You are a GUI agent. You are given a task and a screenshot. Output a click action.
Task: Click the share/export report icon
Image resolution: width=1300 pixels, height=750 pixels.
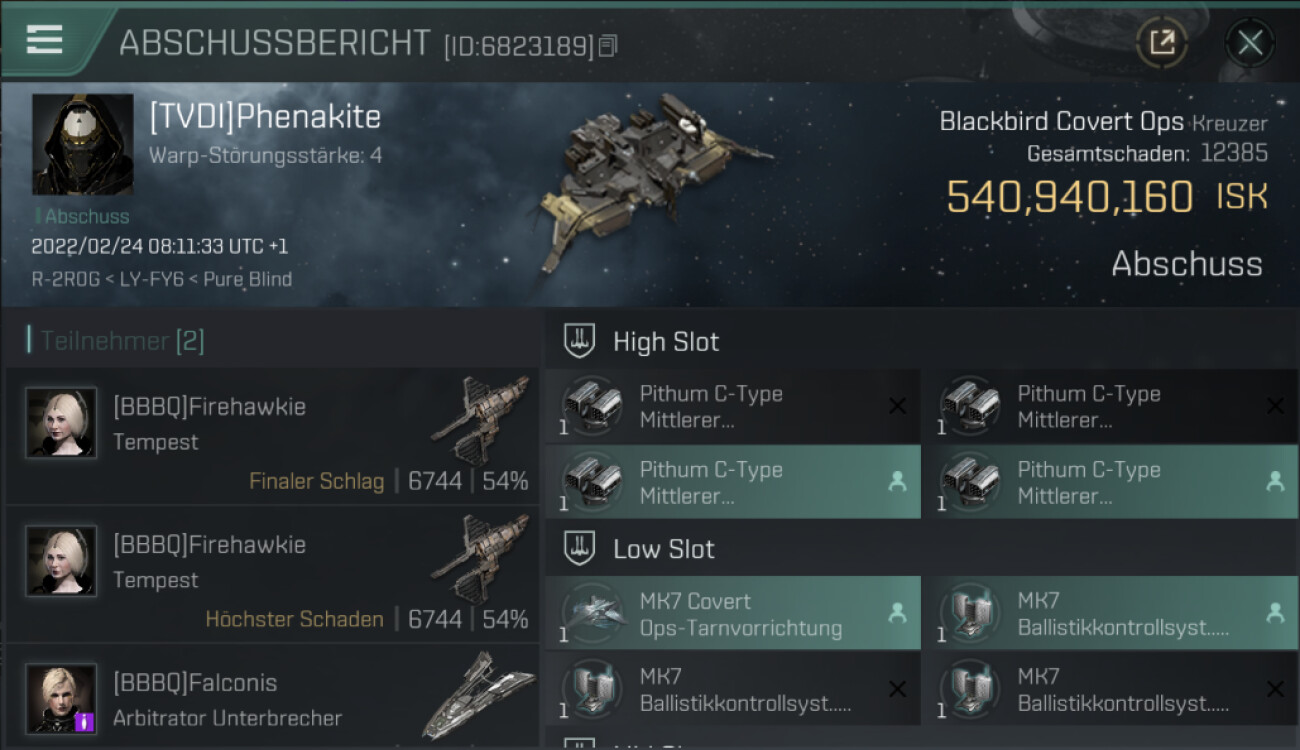click(x=1161, y=43)
